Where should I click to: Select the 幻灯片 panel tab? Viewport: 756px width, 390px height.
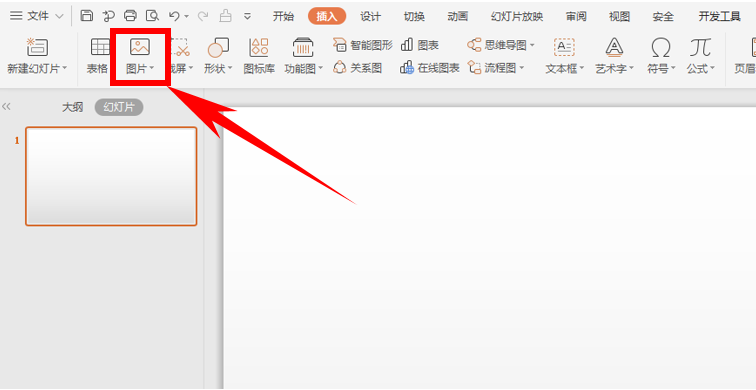tap(119, 107)
